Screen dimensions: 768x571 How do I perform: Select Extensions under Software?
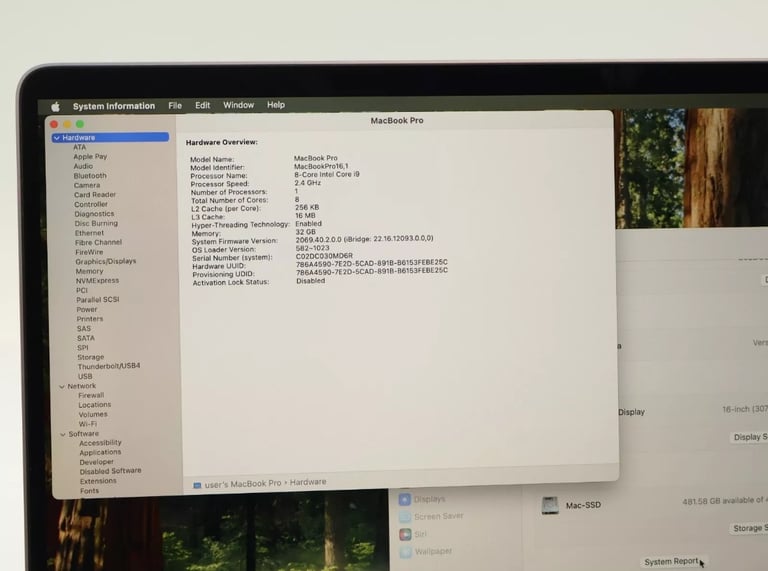[x=98, y=481]
